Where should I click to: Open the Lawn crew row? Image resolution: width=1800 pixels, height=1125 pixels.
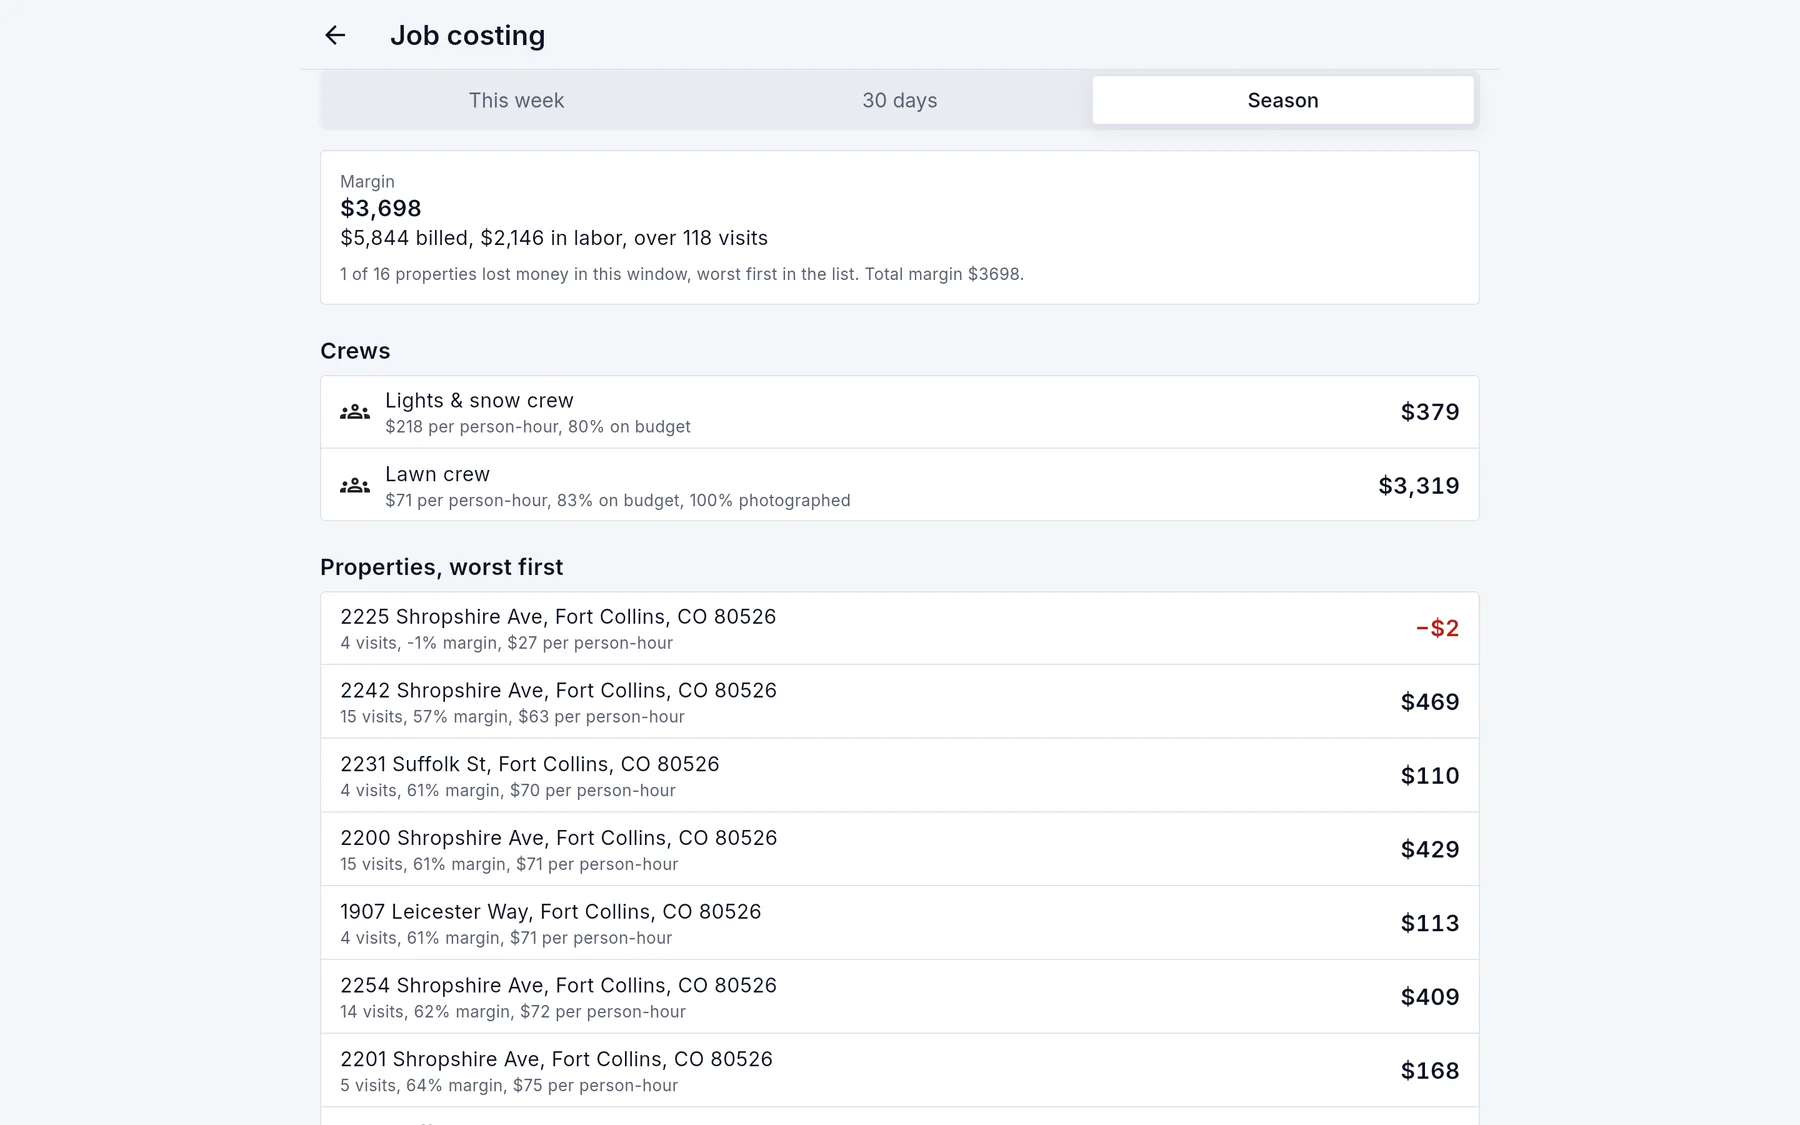pyautogui.click(x=900, y=485)
